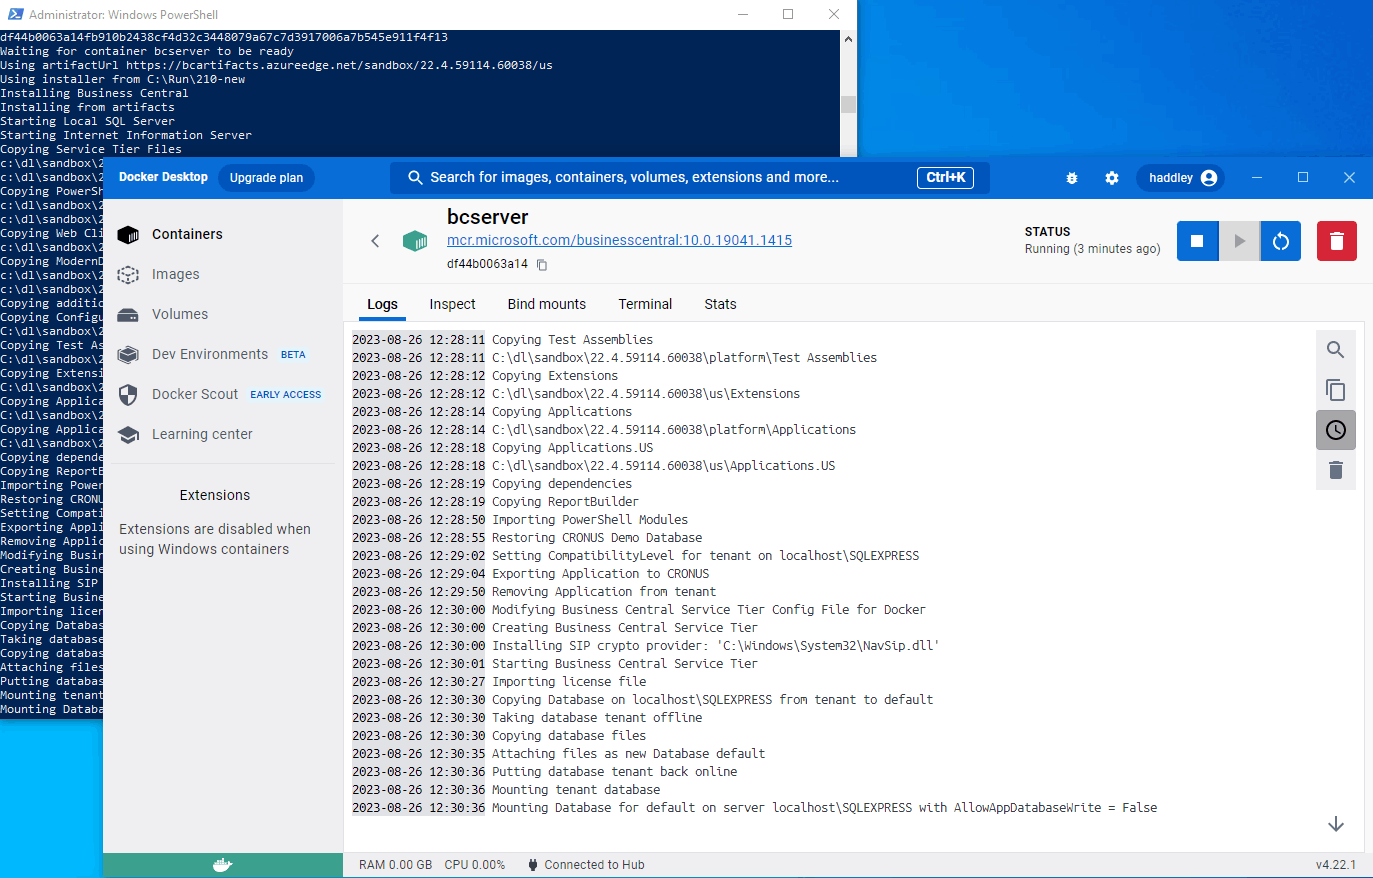
Task: Search within the container logs
Action: pyautogui.click(x=1335, y=350)
